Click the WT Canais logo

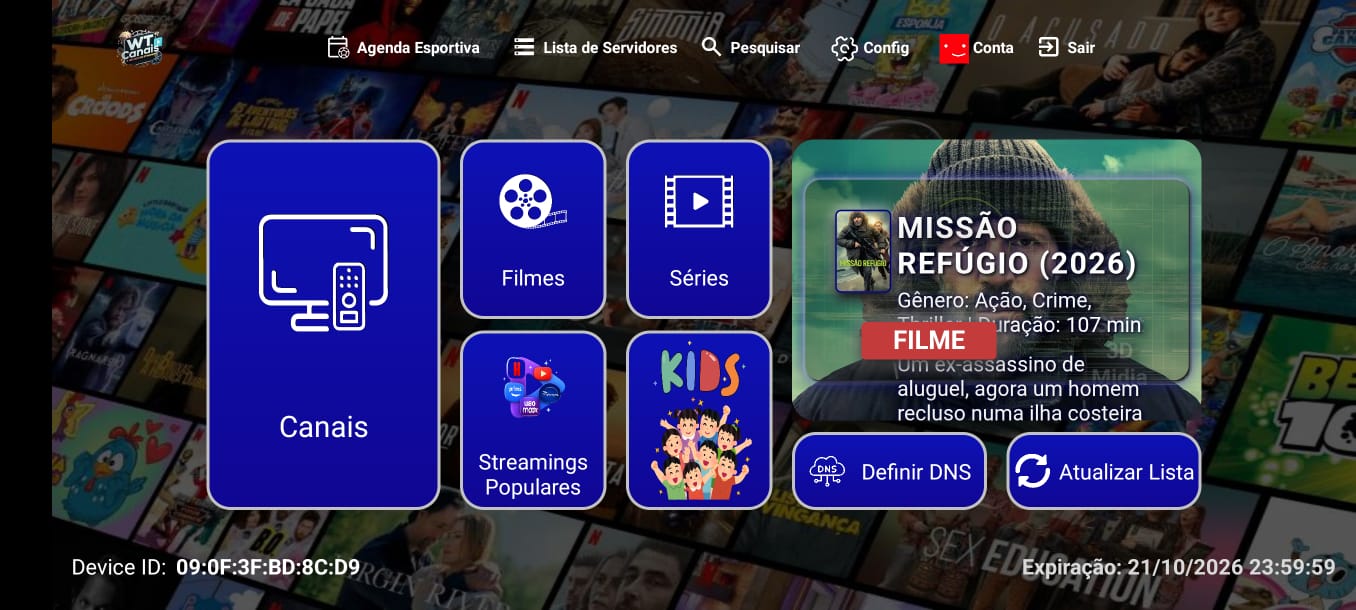(139, 46)
